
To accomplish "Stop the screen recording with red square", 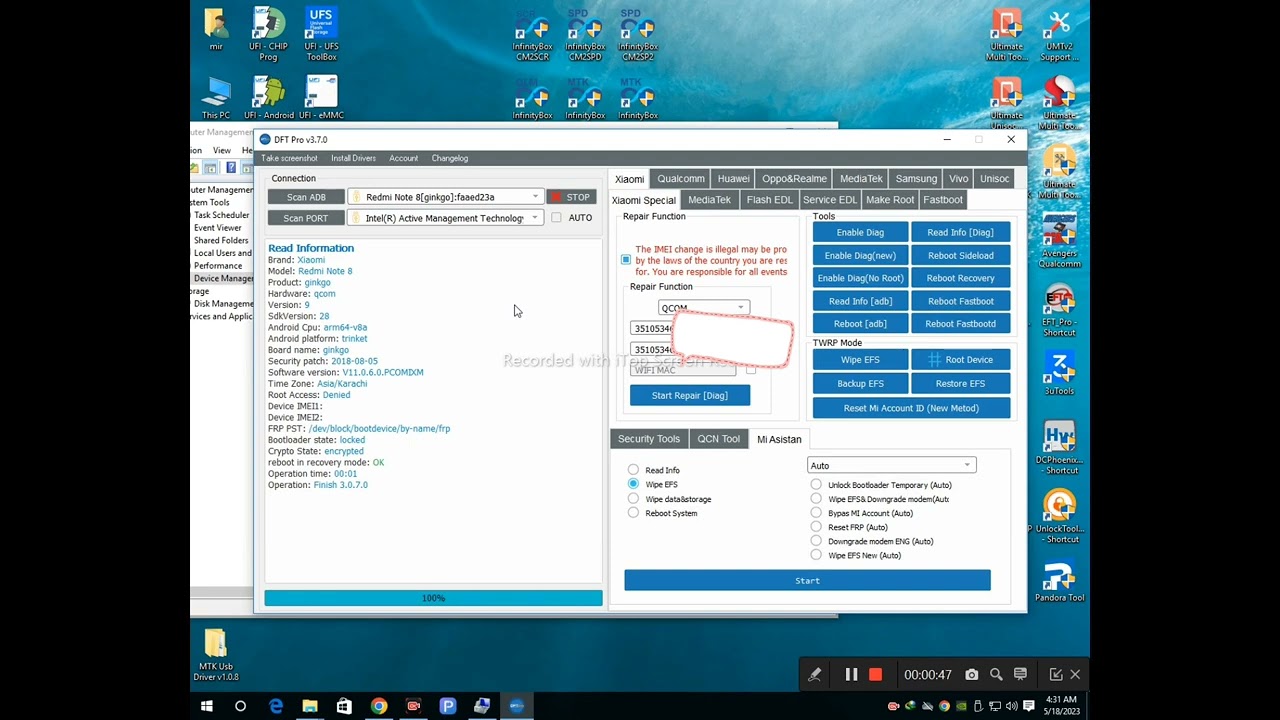I will (875, 675).
